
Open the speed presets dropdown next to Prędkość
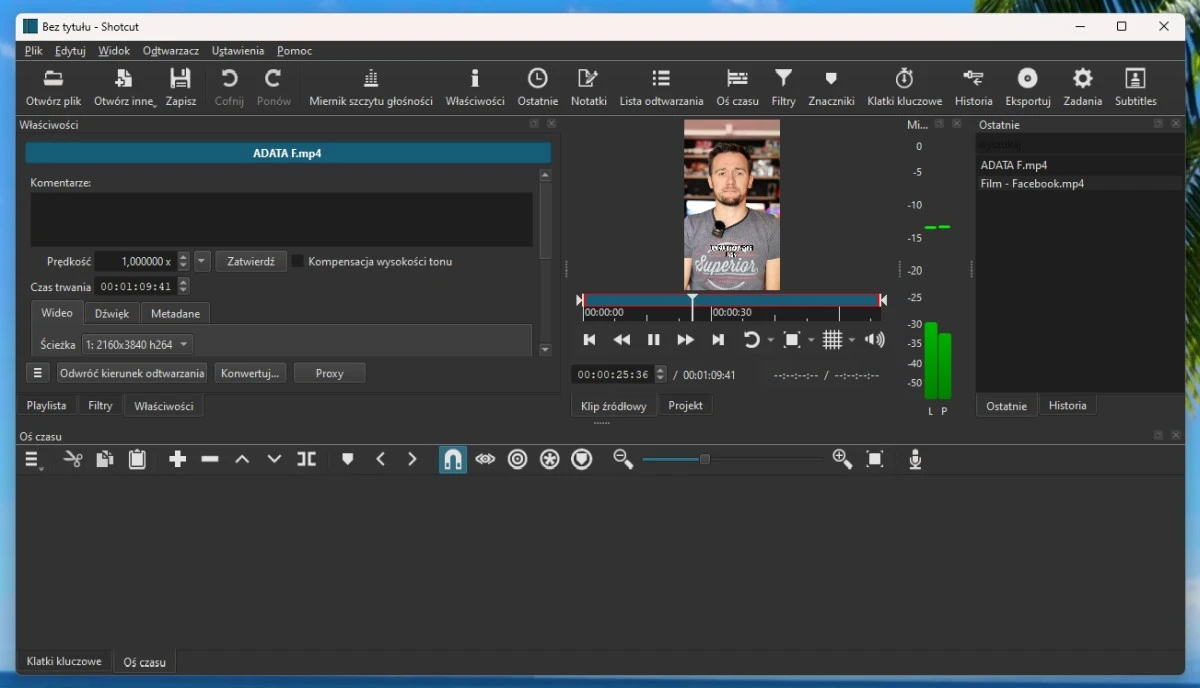pyautogui.click(x=200, y=261)
